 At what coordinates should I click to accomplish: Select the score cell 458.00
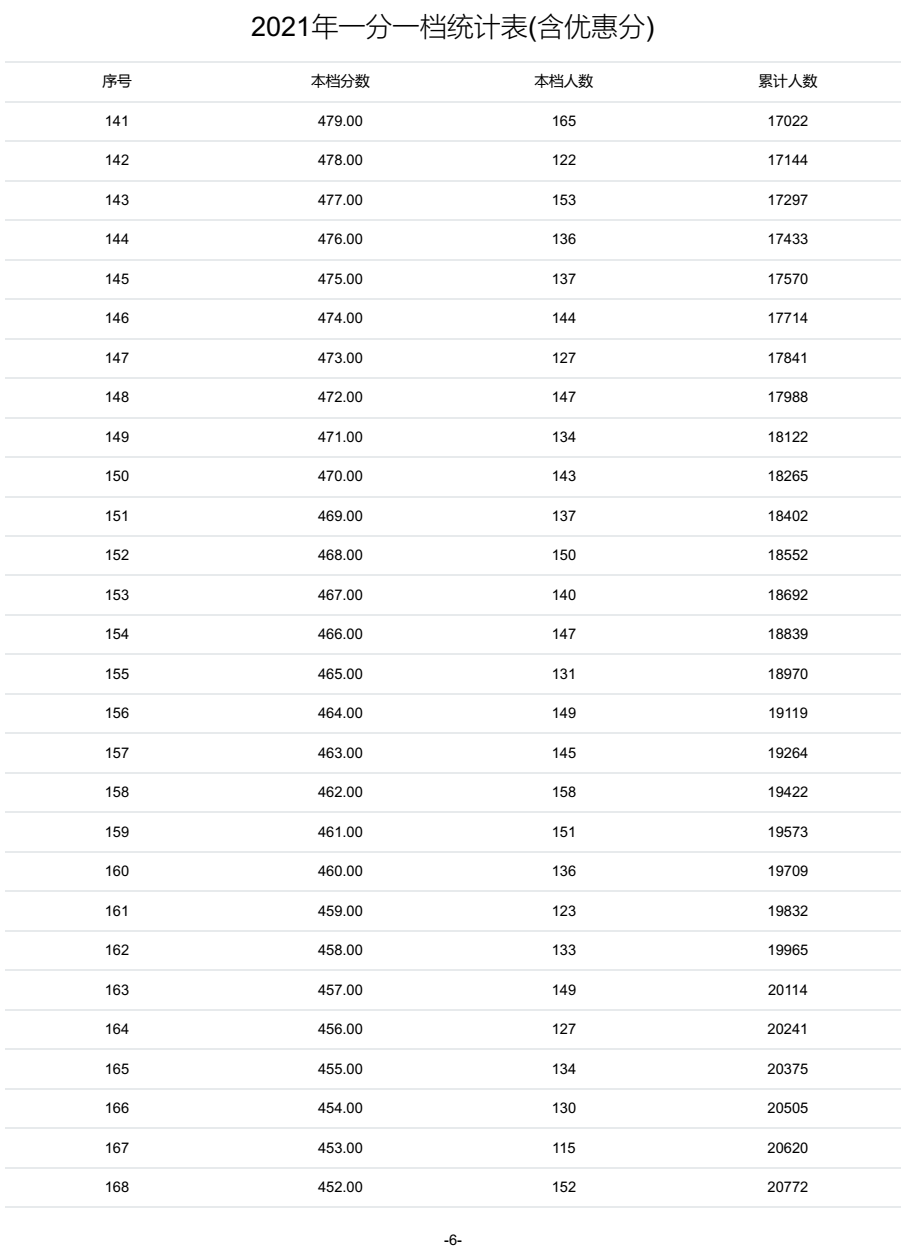[x=340, y=951]
